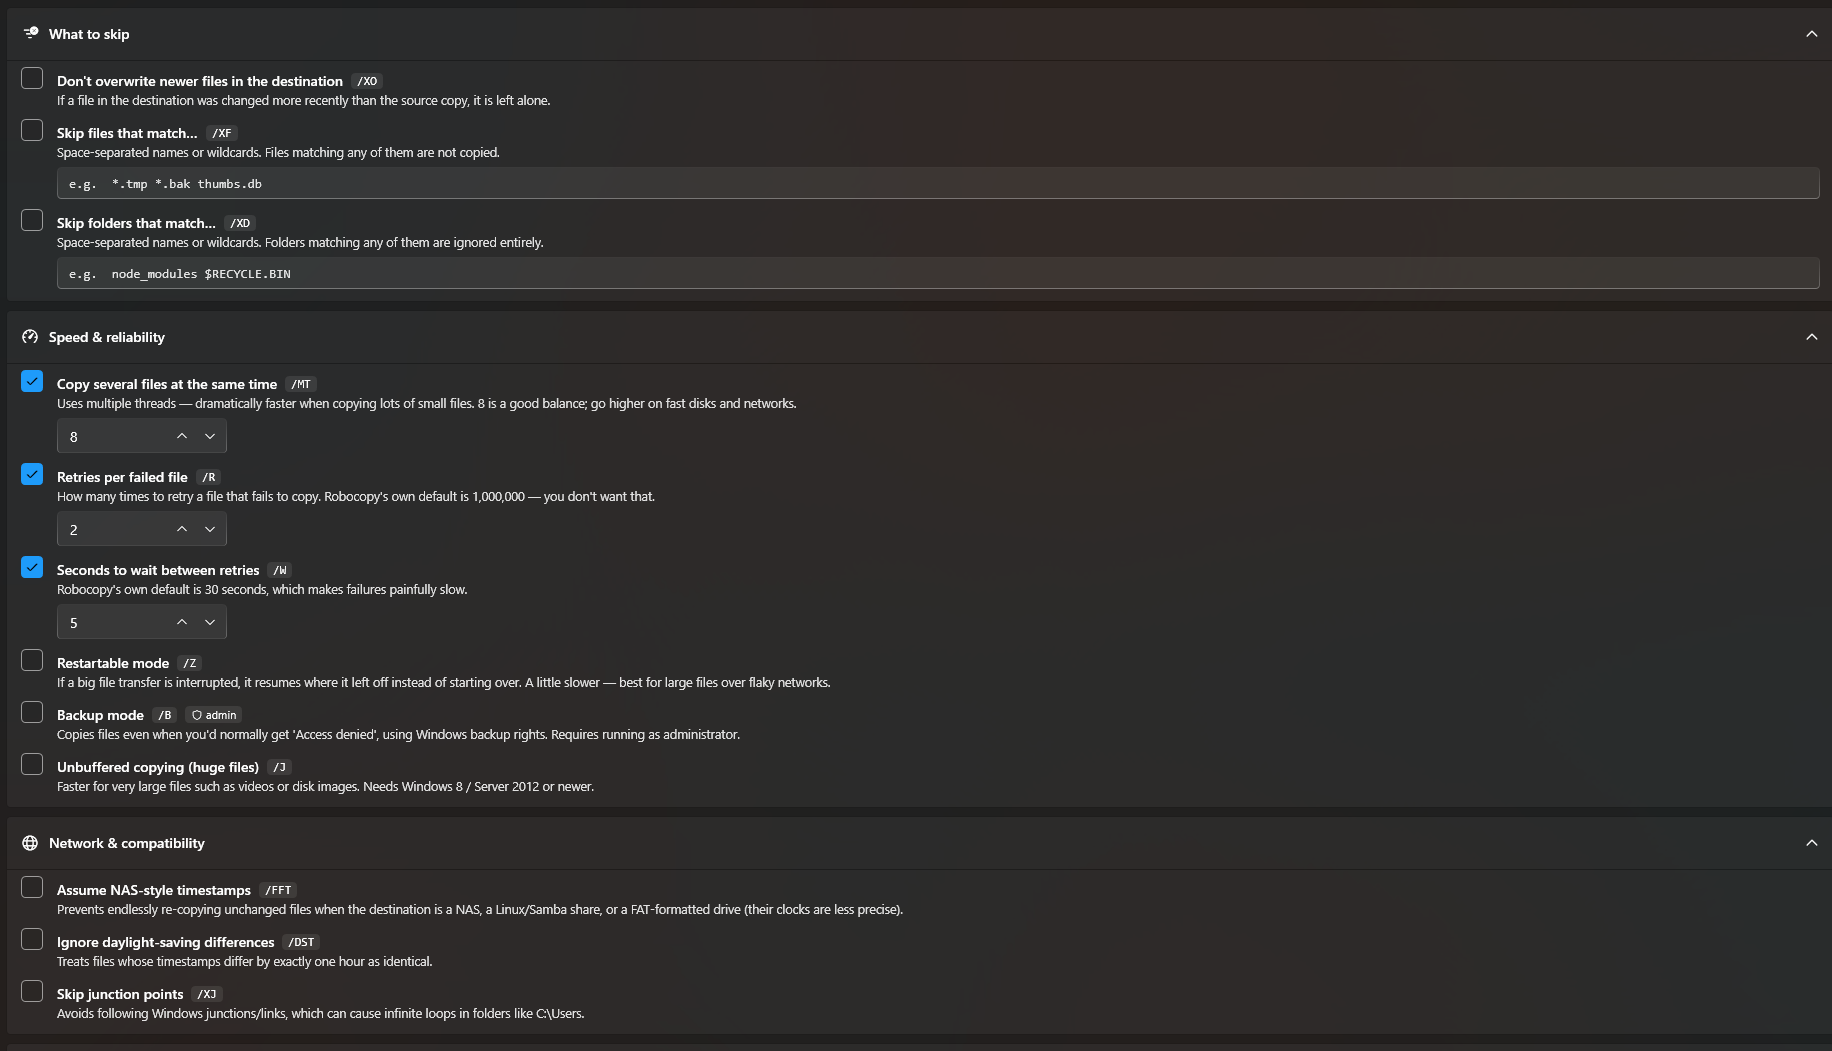Click the admin shield badge on Backup mode

[x=214, y=715]
